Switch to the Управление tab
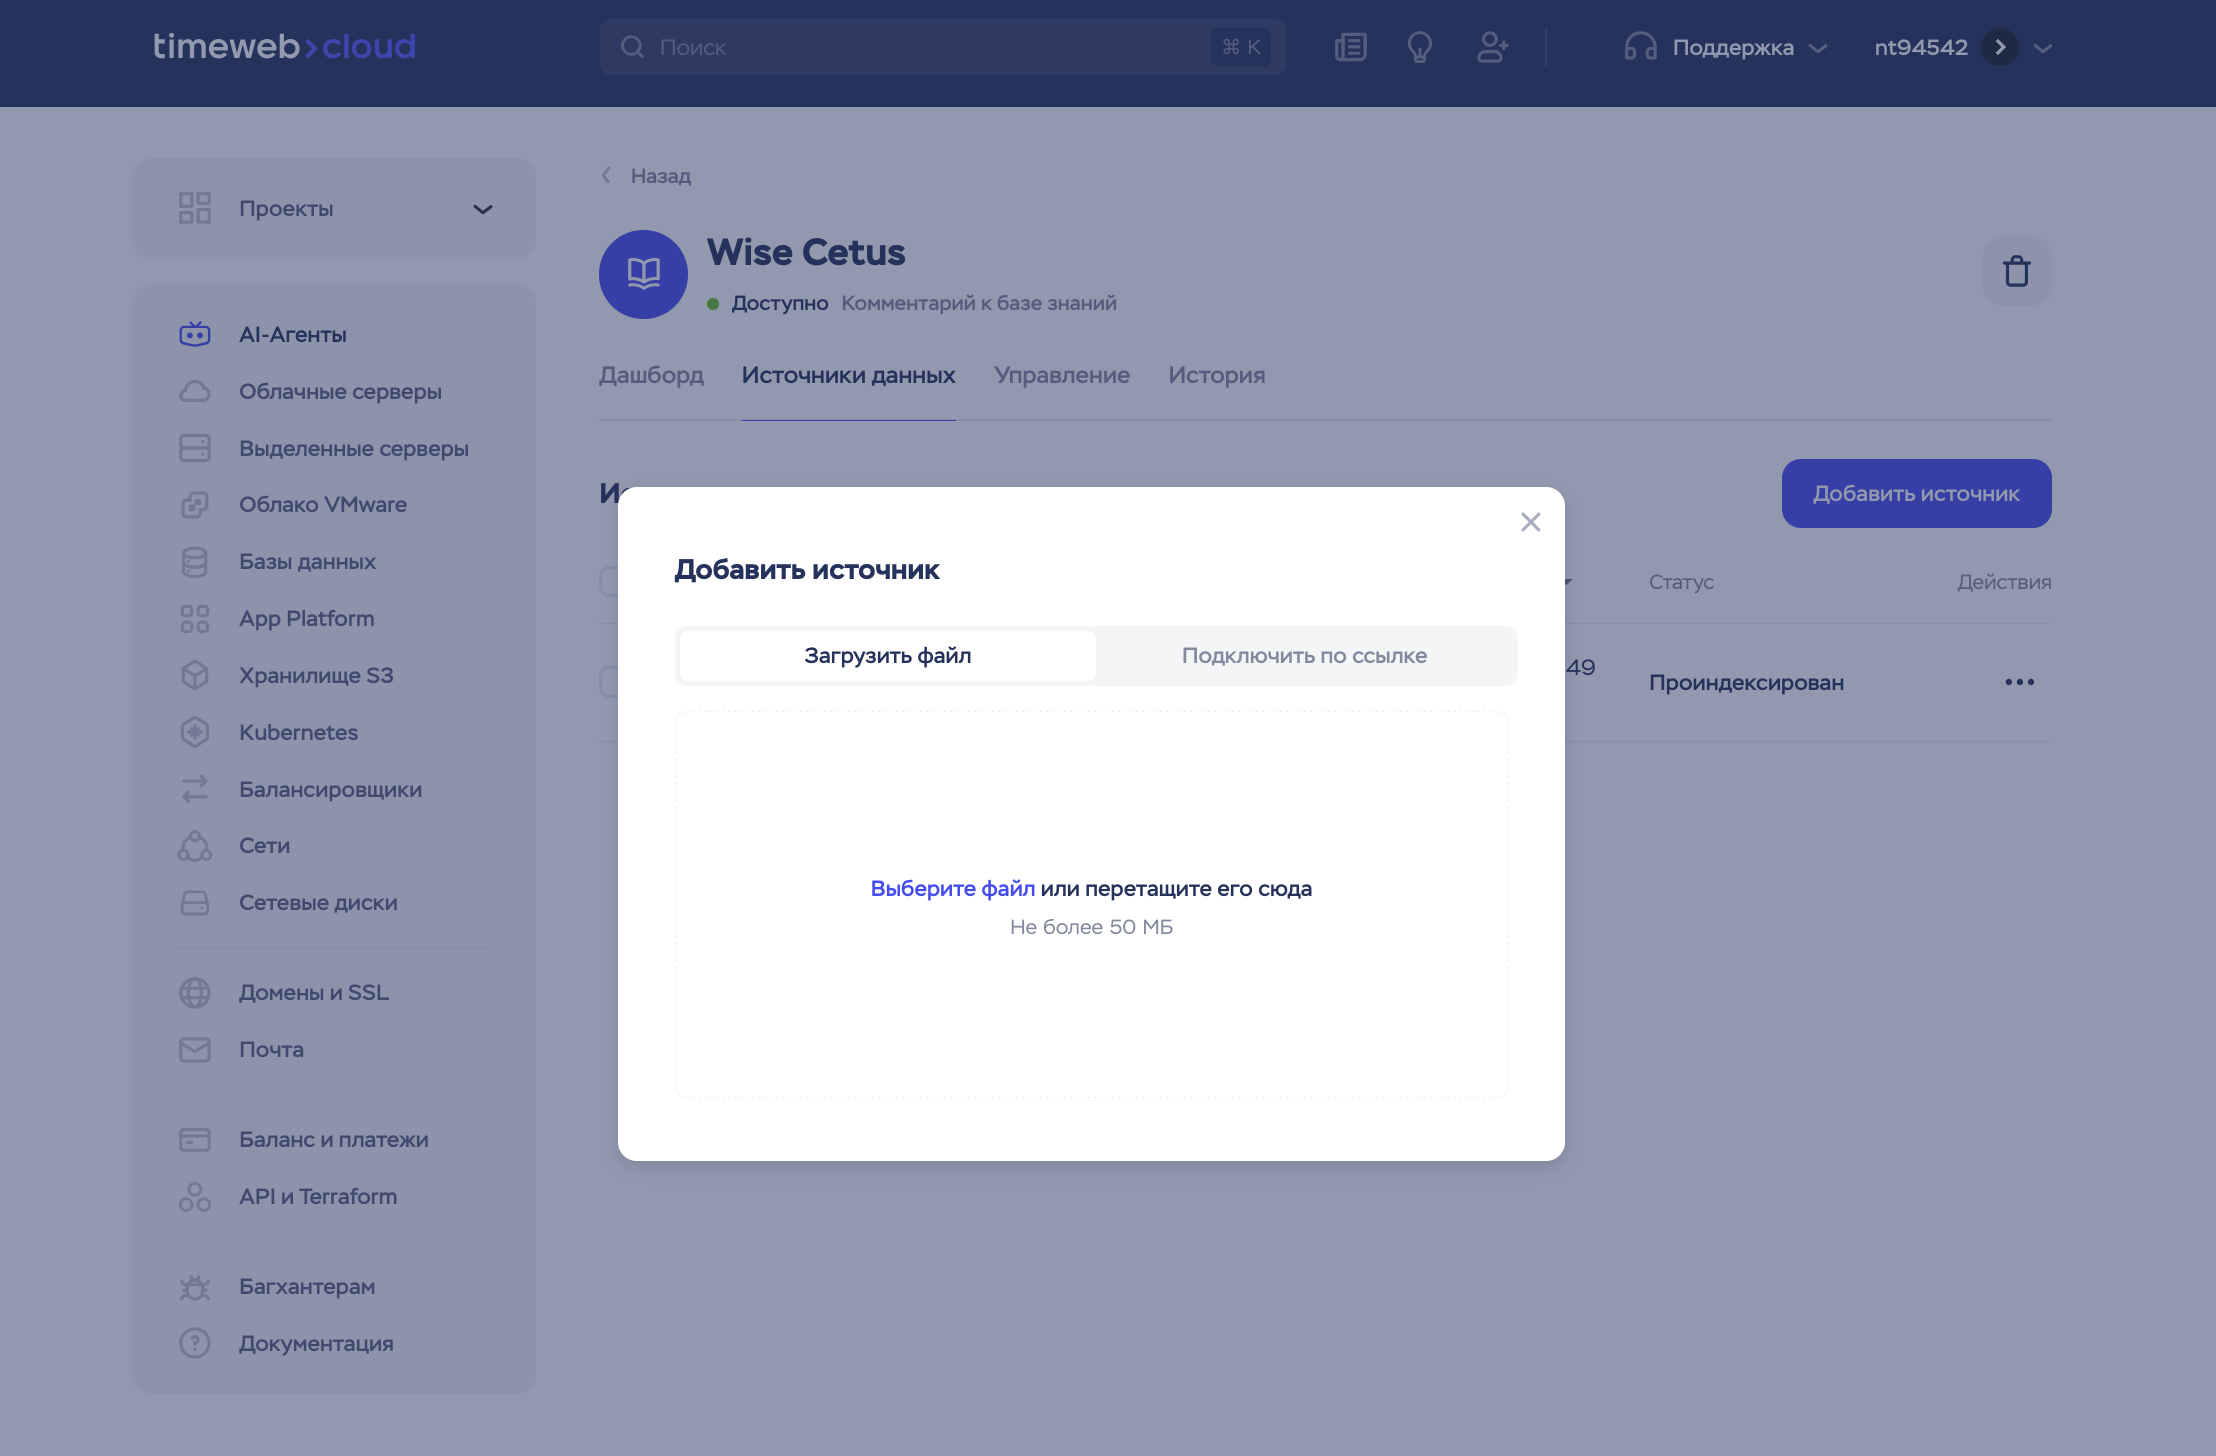 1061,375
